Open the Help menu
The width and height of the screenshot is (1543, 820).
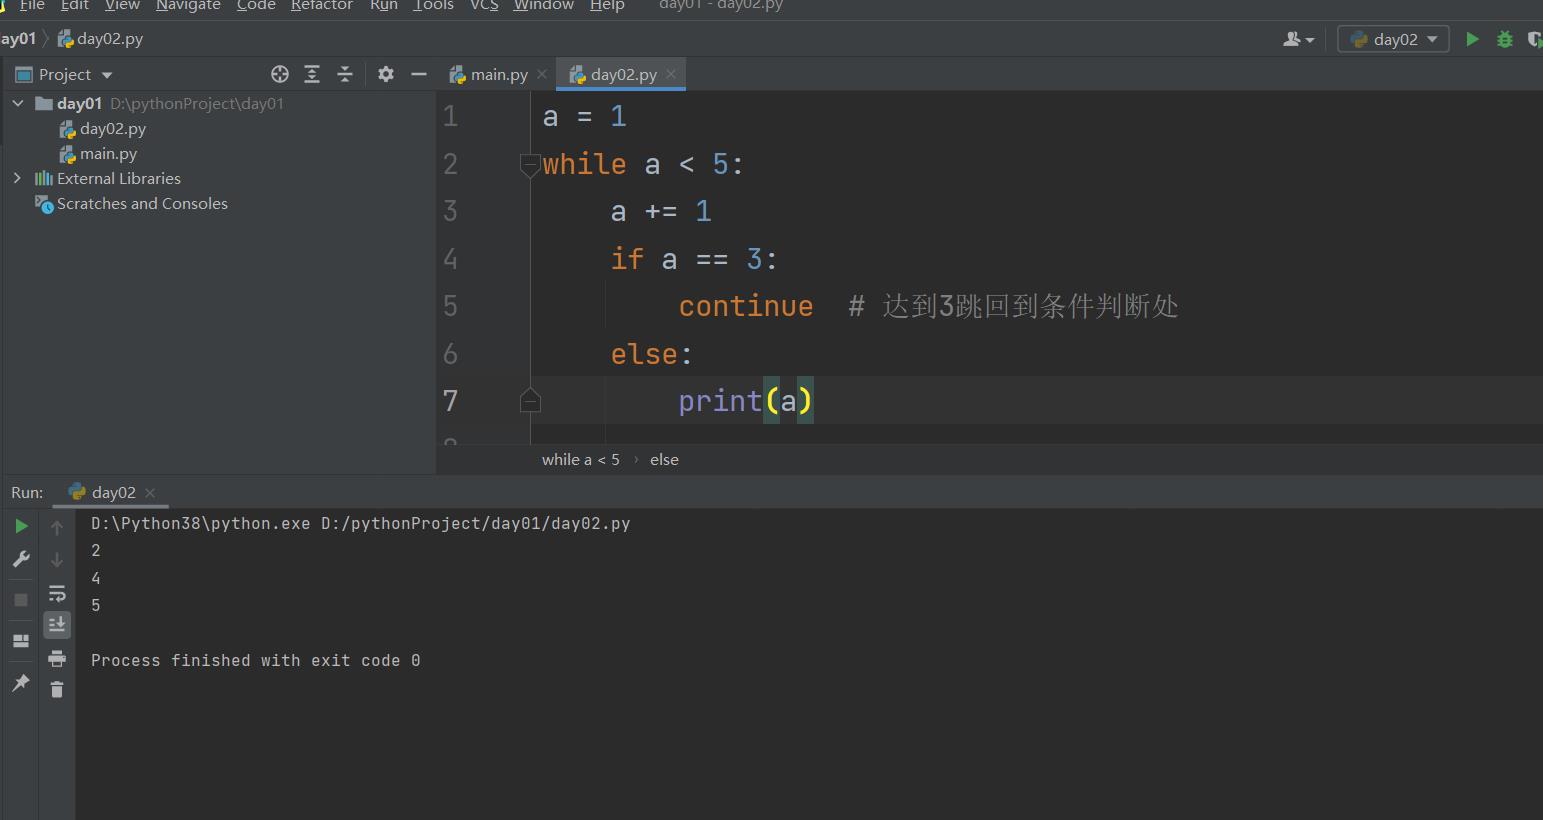pyautogui.click(x=607, y=5)
